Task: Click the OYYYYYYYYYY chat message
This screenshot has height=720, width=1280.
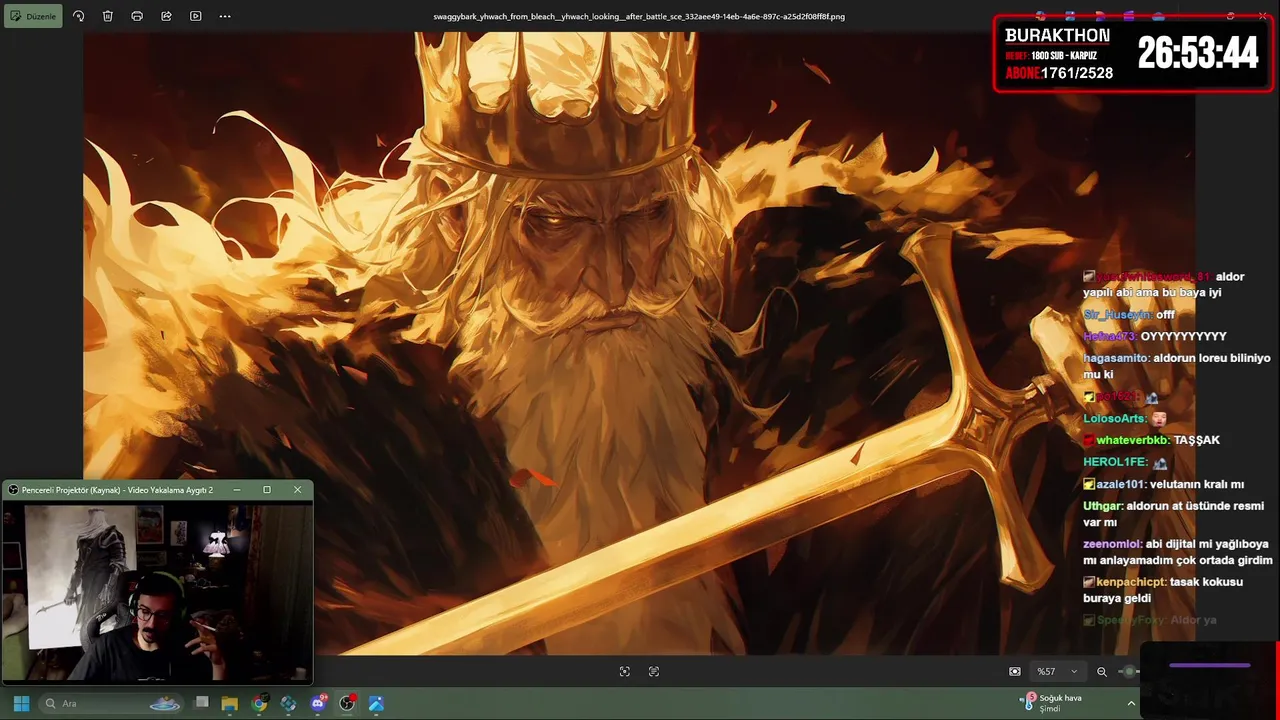Action: point(1183,336)
